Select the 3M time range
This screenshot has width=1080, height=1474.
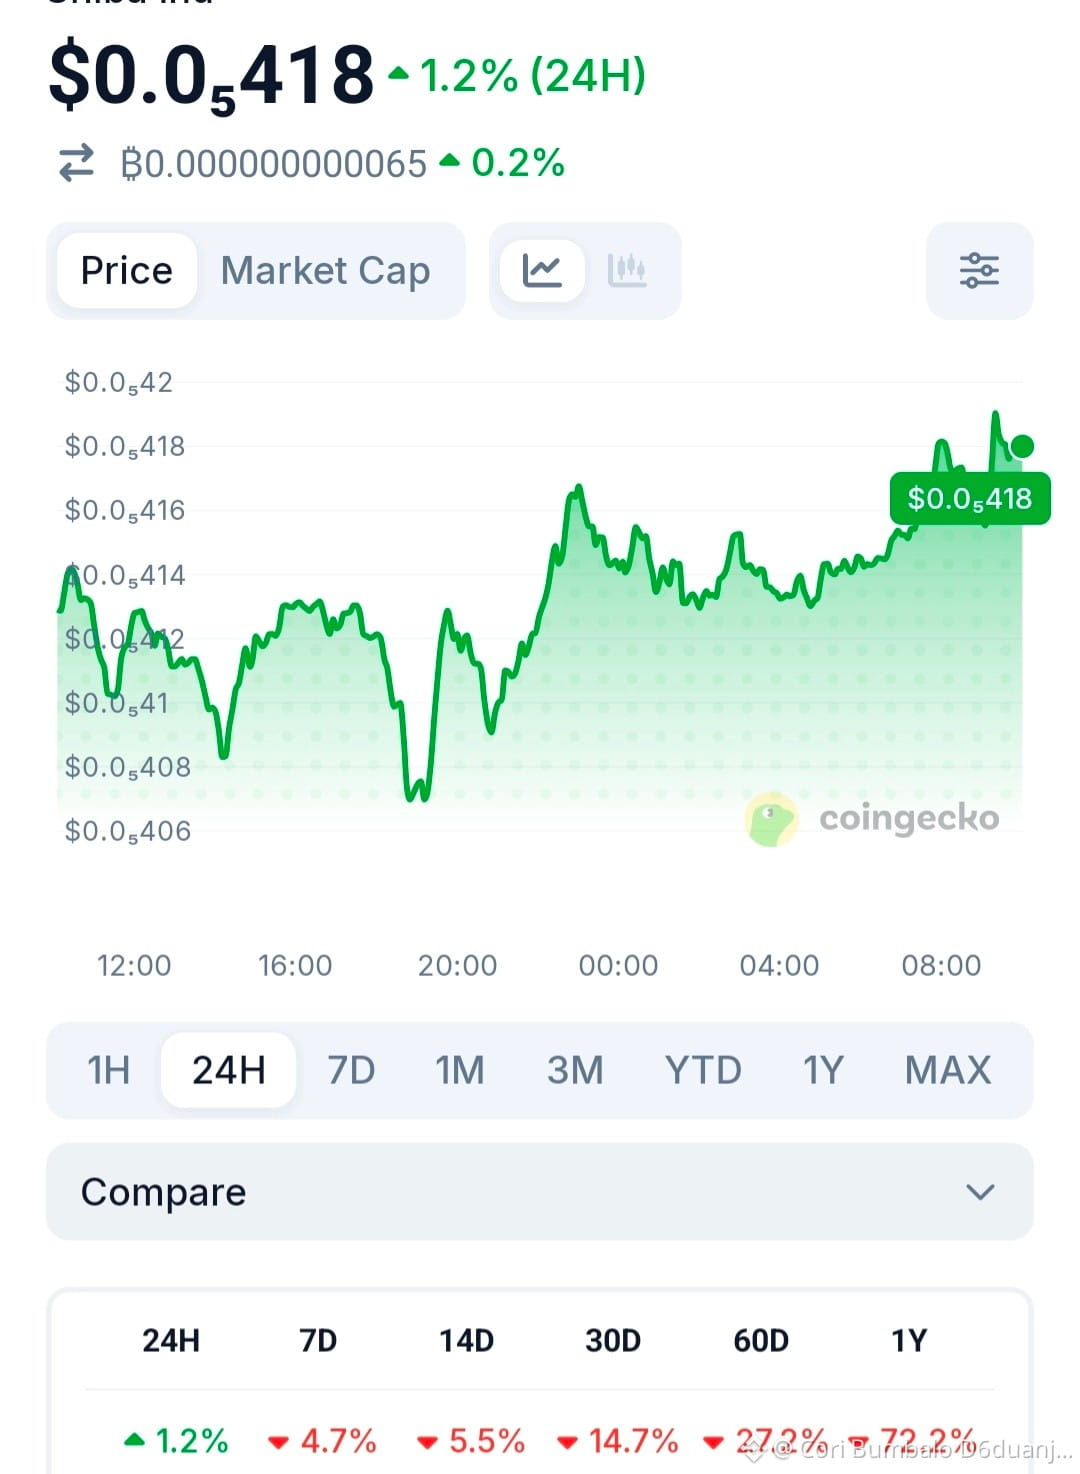pyautogui.click(x=575, y=1070)
